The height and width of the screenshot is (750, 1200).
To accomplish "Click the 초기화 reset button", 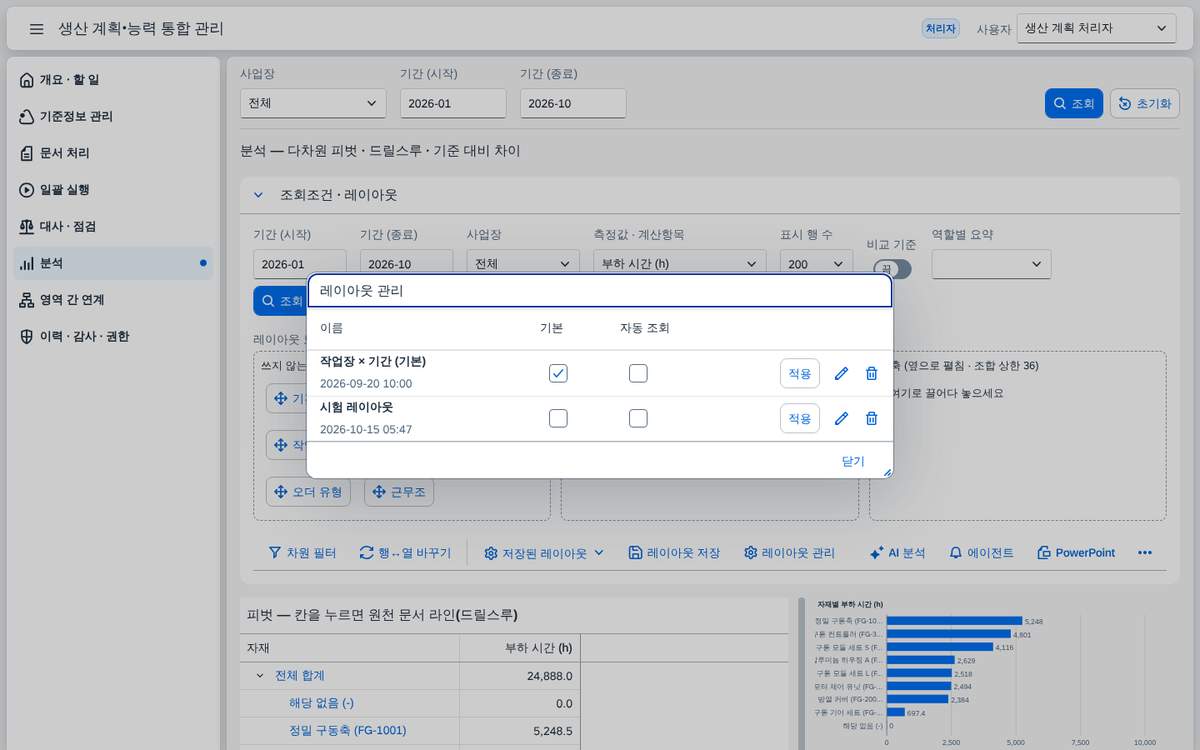I will coord(1144,103).
